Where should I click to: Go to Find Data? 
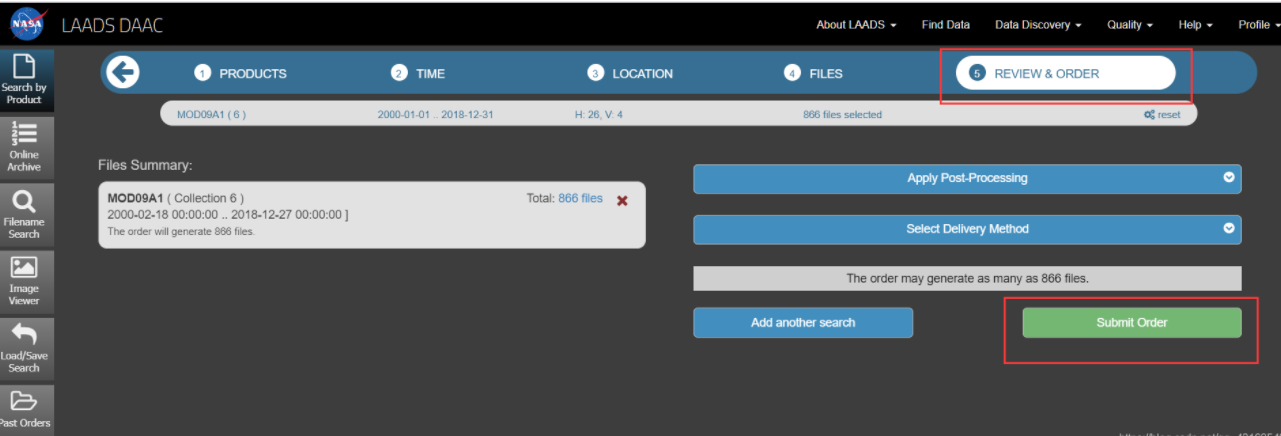tap(945, 25)
